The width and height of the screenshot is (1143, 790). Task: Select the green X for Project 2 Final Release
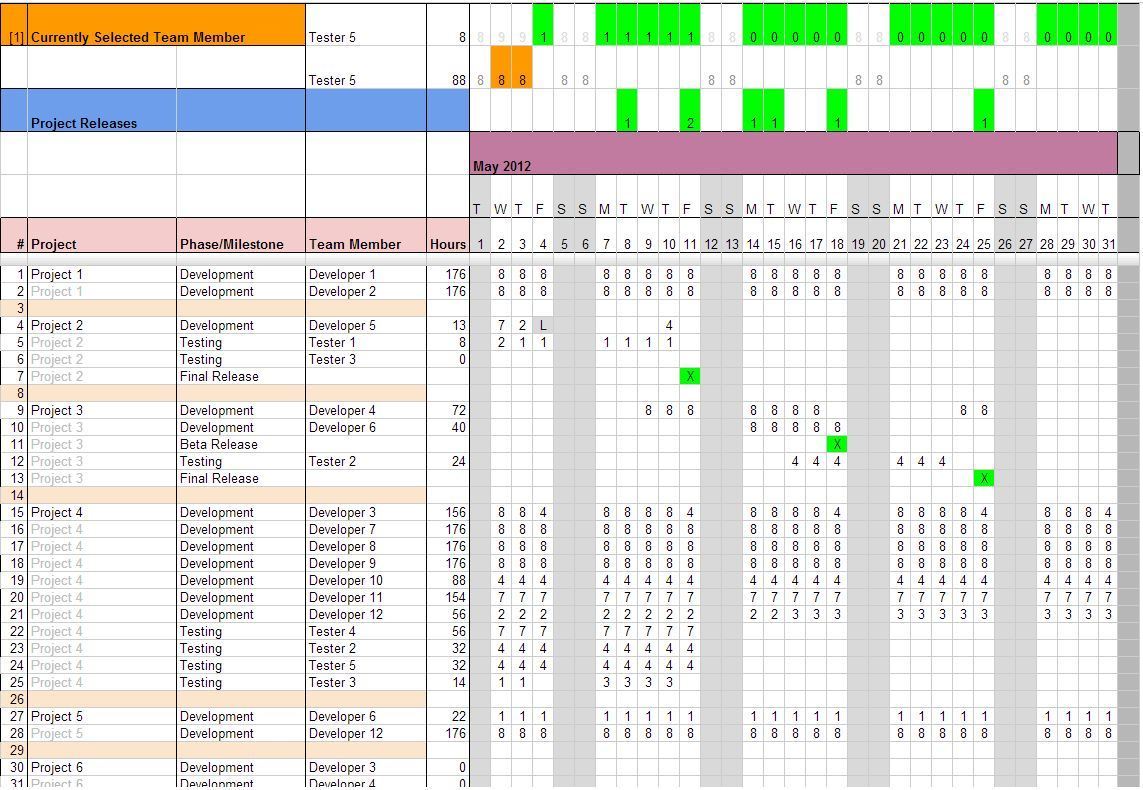coord(689,377)
